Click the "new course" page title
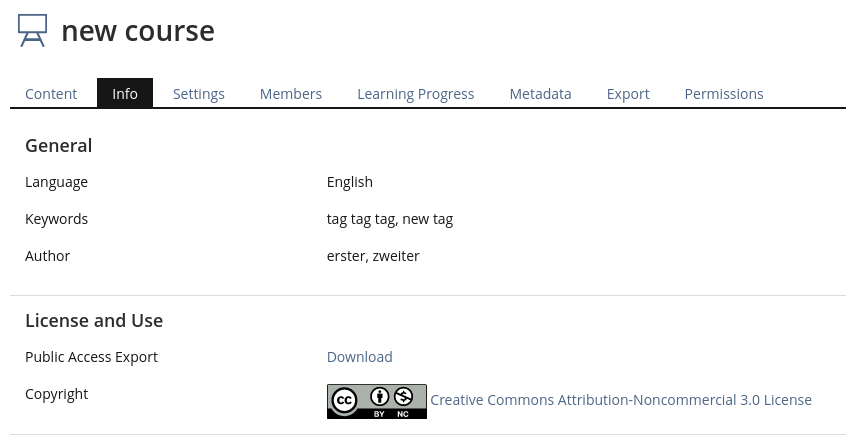This screenshot has width=846, height=444. pos(138,31)
